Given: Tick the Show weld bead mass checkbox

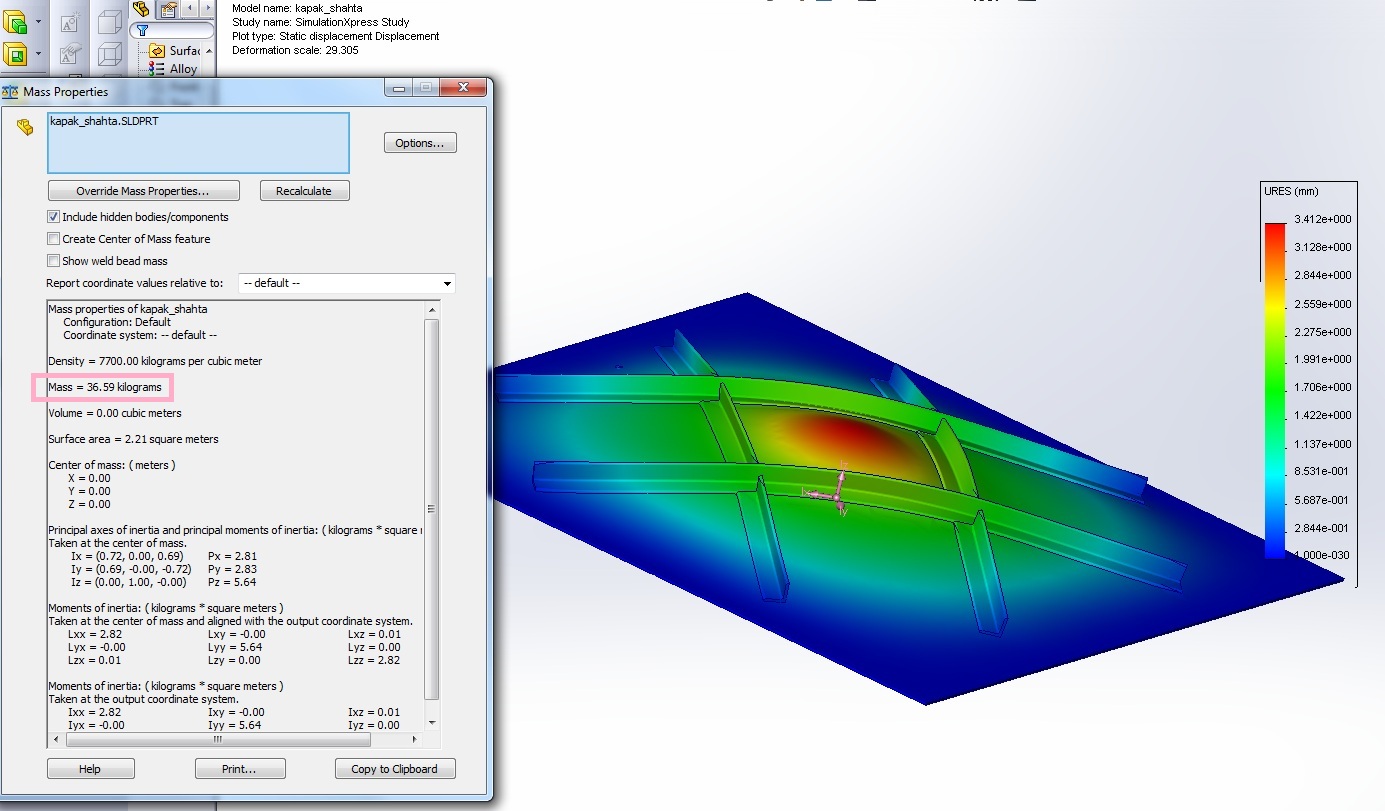Looking at the screenshot, I should click(54, 261).
